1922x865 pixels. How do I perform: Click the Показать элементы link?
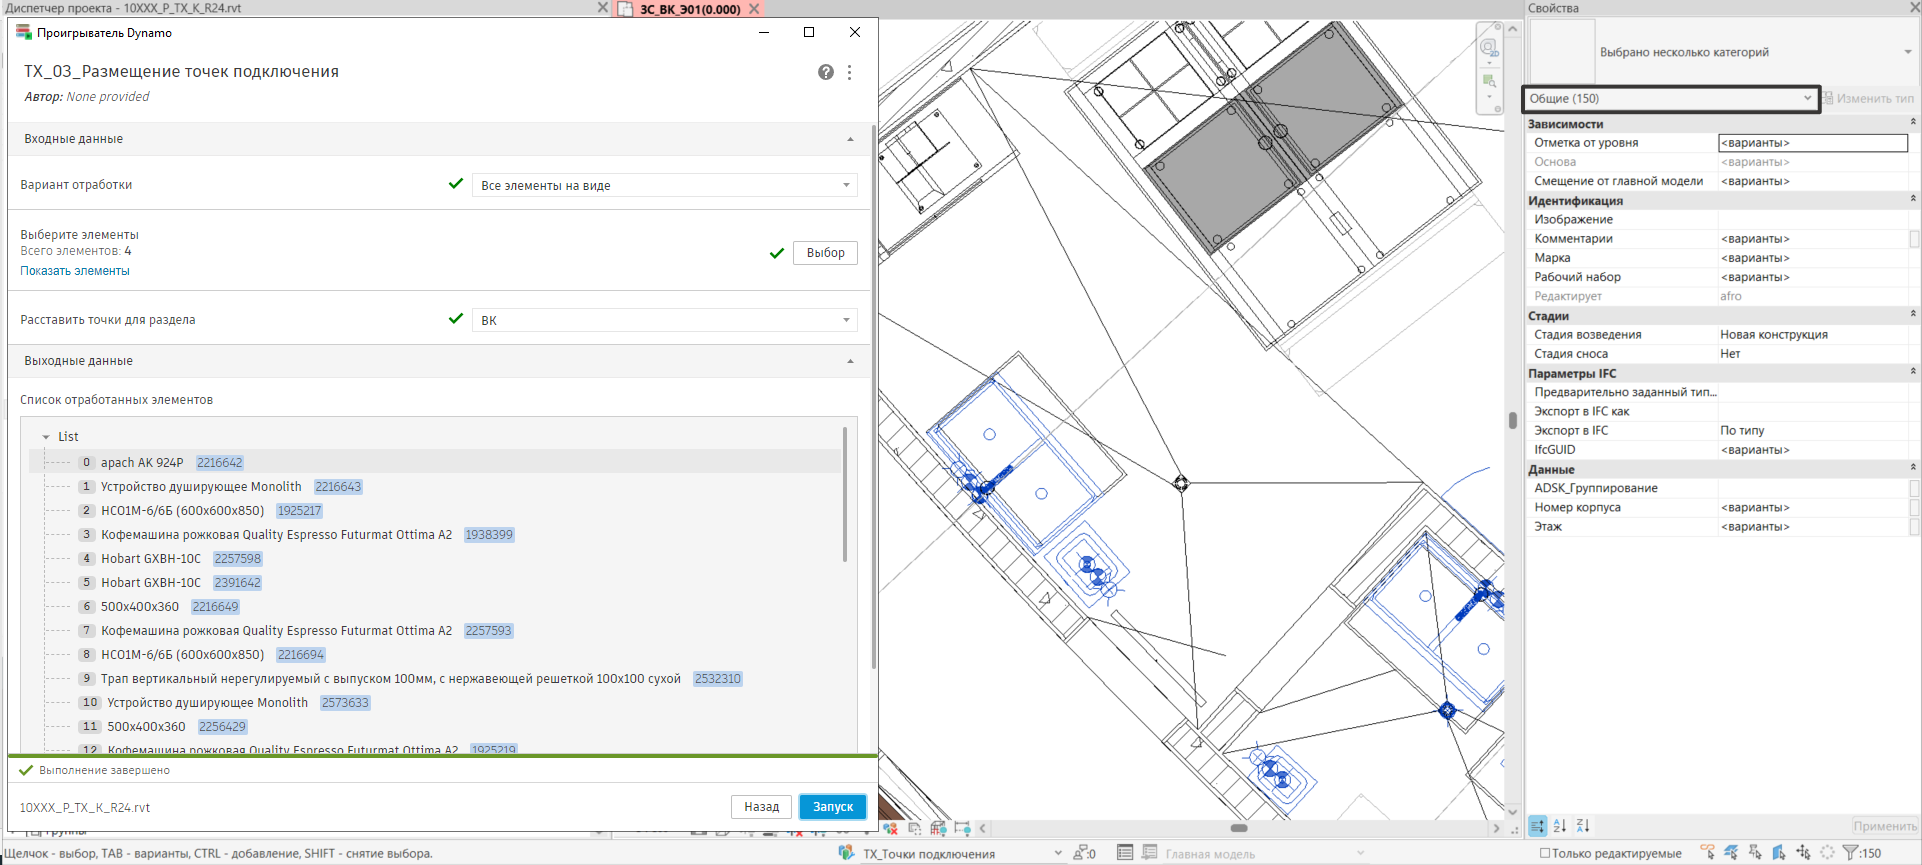tap(75, 271)
